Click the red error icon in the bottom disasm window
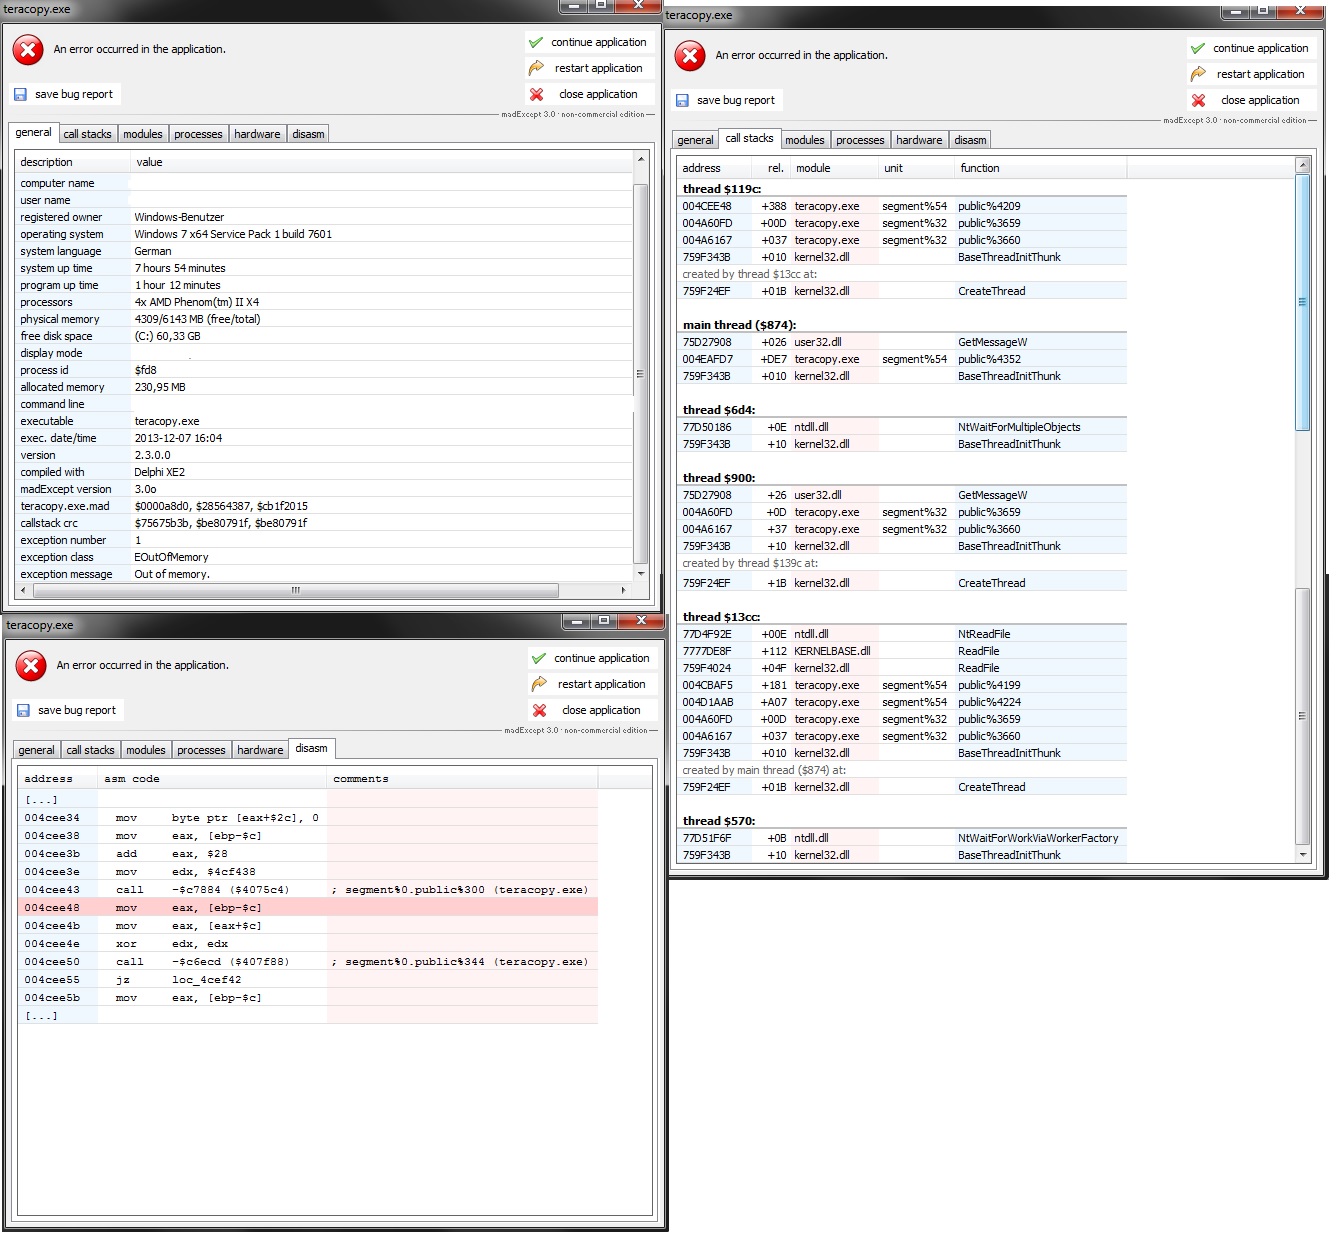 [x=31, y=665]
